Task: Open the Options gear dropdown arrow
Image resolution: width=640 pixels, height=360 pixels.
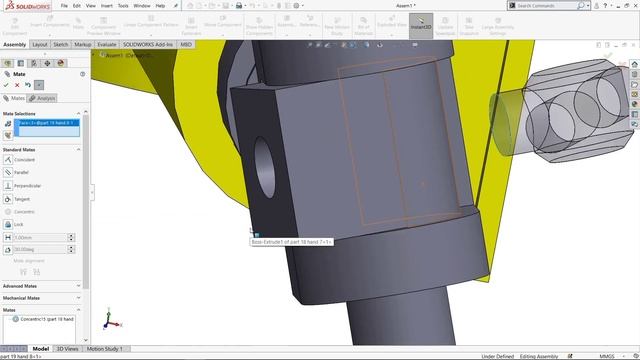Action: [x=302, y=6]
